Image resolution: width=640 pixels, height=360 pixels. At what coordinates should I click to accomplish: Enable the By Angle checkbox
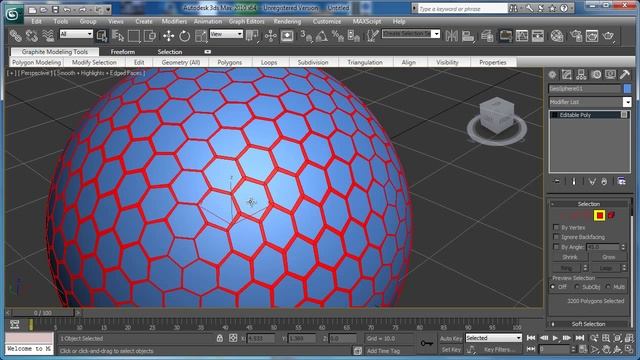pos(556,247)
